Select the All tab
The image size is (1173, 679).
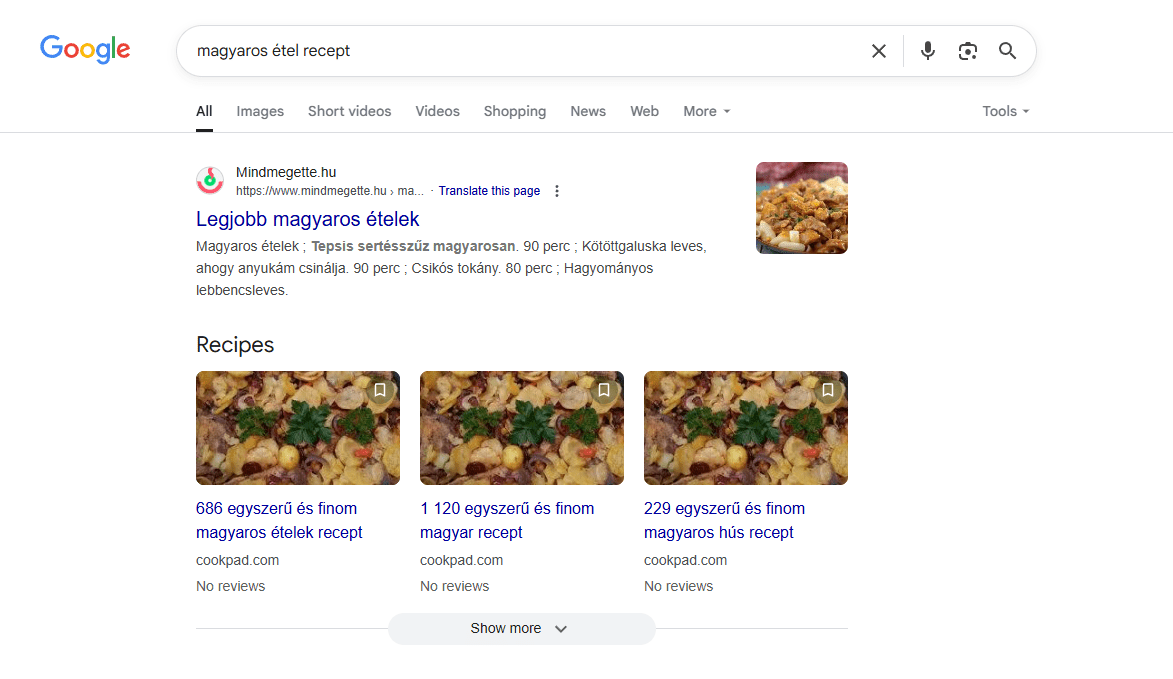pos(204,111)
